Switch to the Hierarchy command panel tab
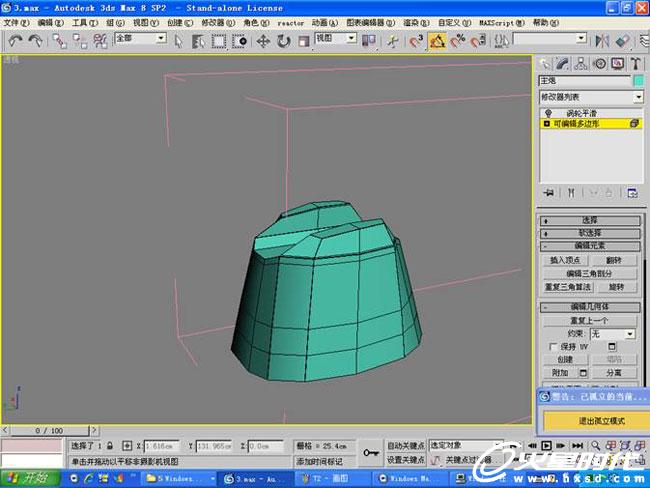This screenshot has height=488, width=650. click(581, 64)
